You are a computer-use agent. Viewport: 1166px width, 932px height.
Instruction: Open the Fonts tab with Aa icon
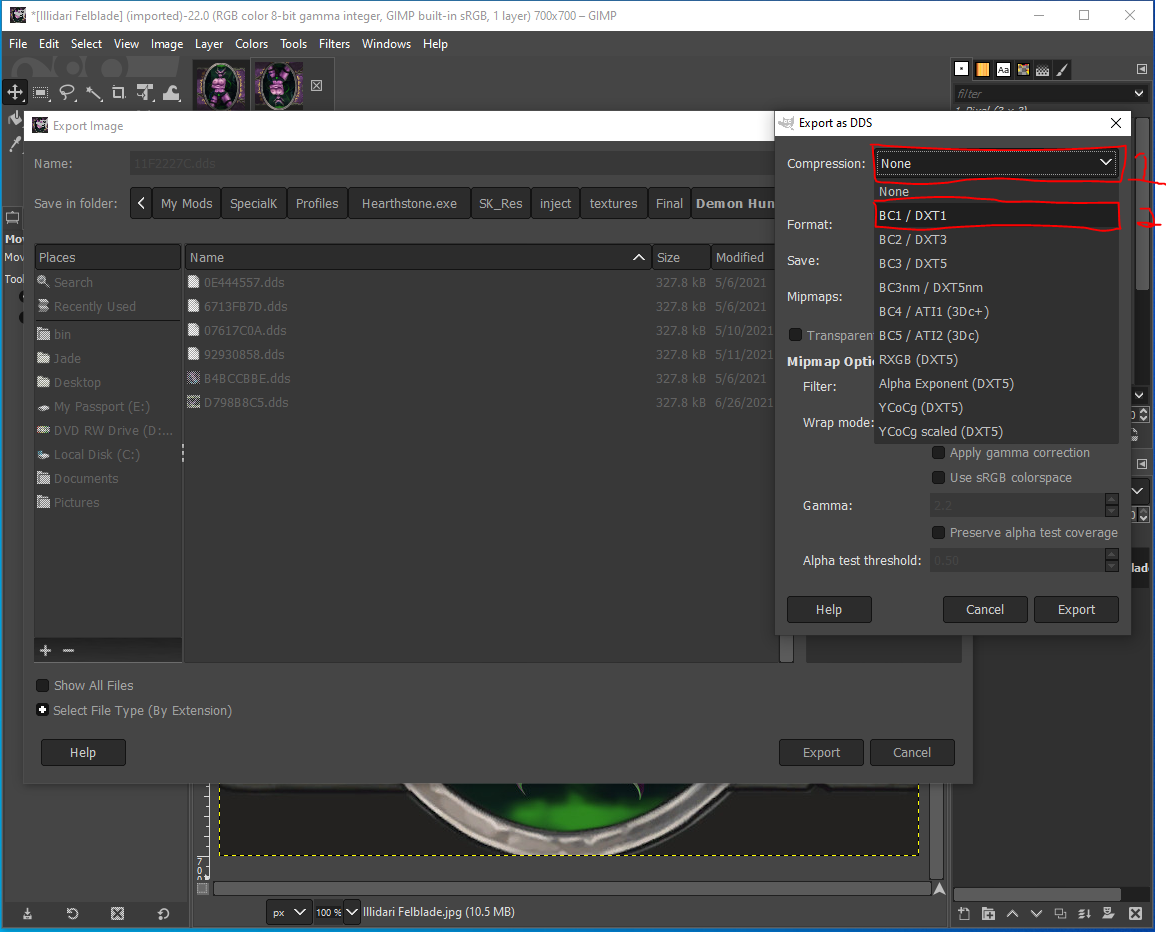(1002, 69)
